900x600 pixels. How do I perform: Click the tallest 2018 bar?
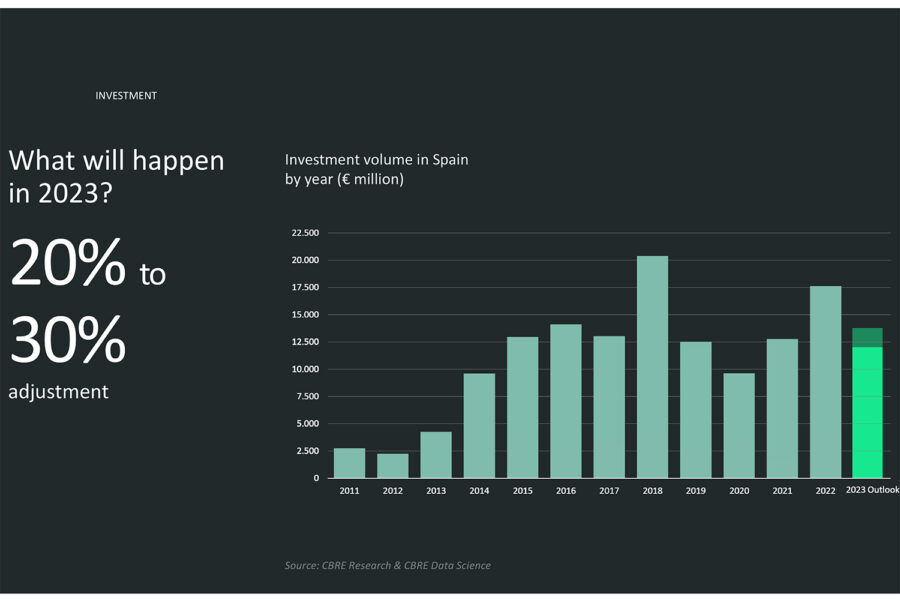click(653, 367)
